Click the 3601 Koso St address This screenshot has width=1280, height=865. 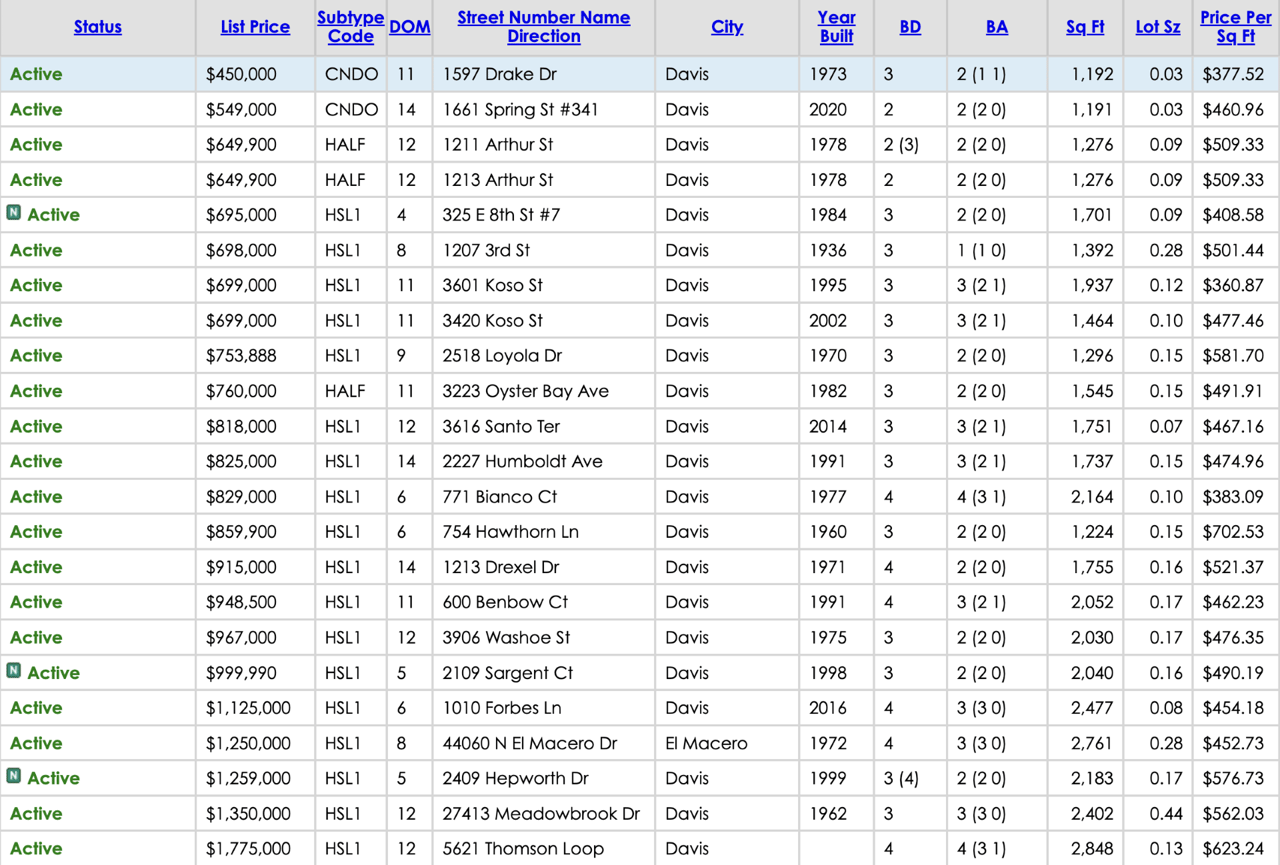493,286
